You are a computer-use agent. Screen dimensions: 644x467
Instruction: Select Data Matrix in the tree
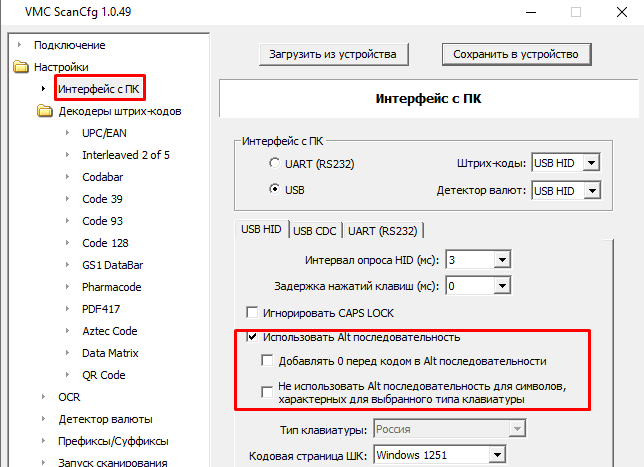[110, 353]
